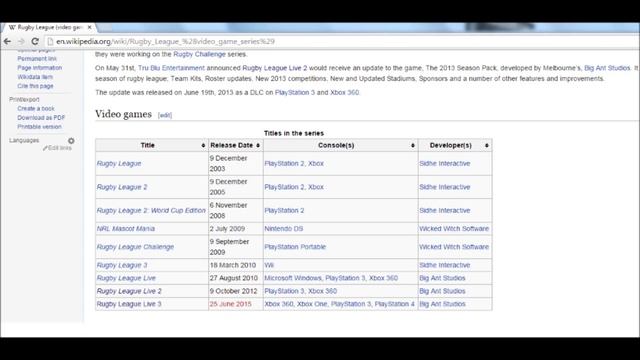Click Create a book link

click(36, 109)
